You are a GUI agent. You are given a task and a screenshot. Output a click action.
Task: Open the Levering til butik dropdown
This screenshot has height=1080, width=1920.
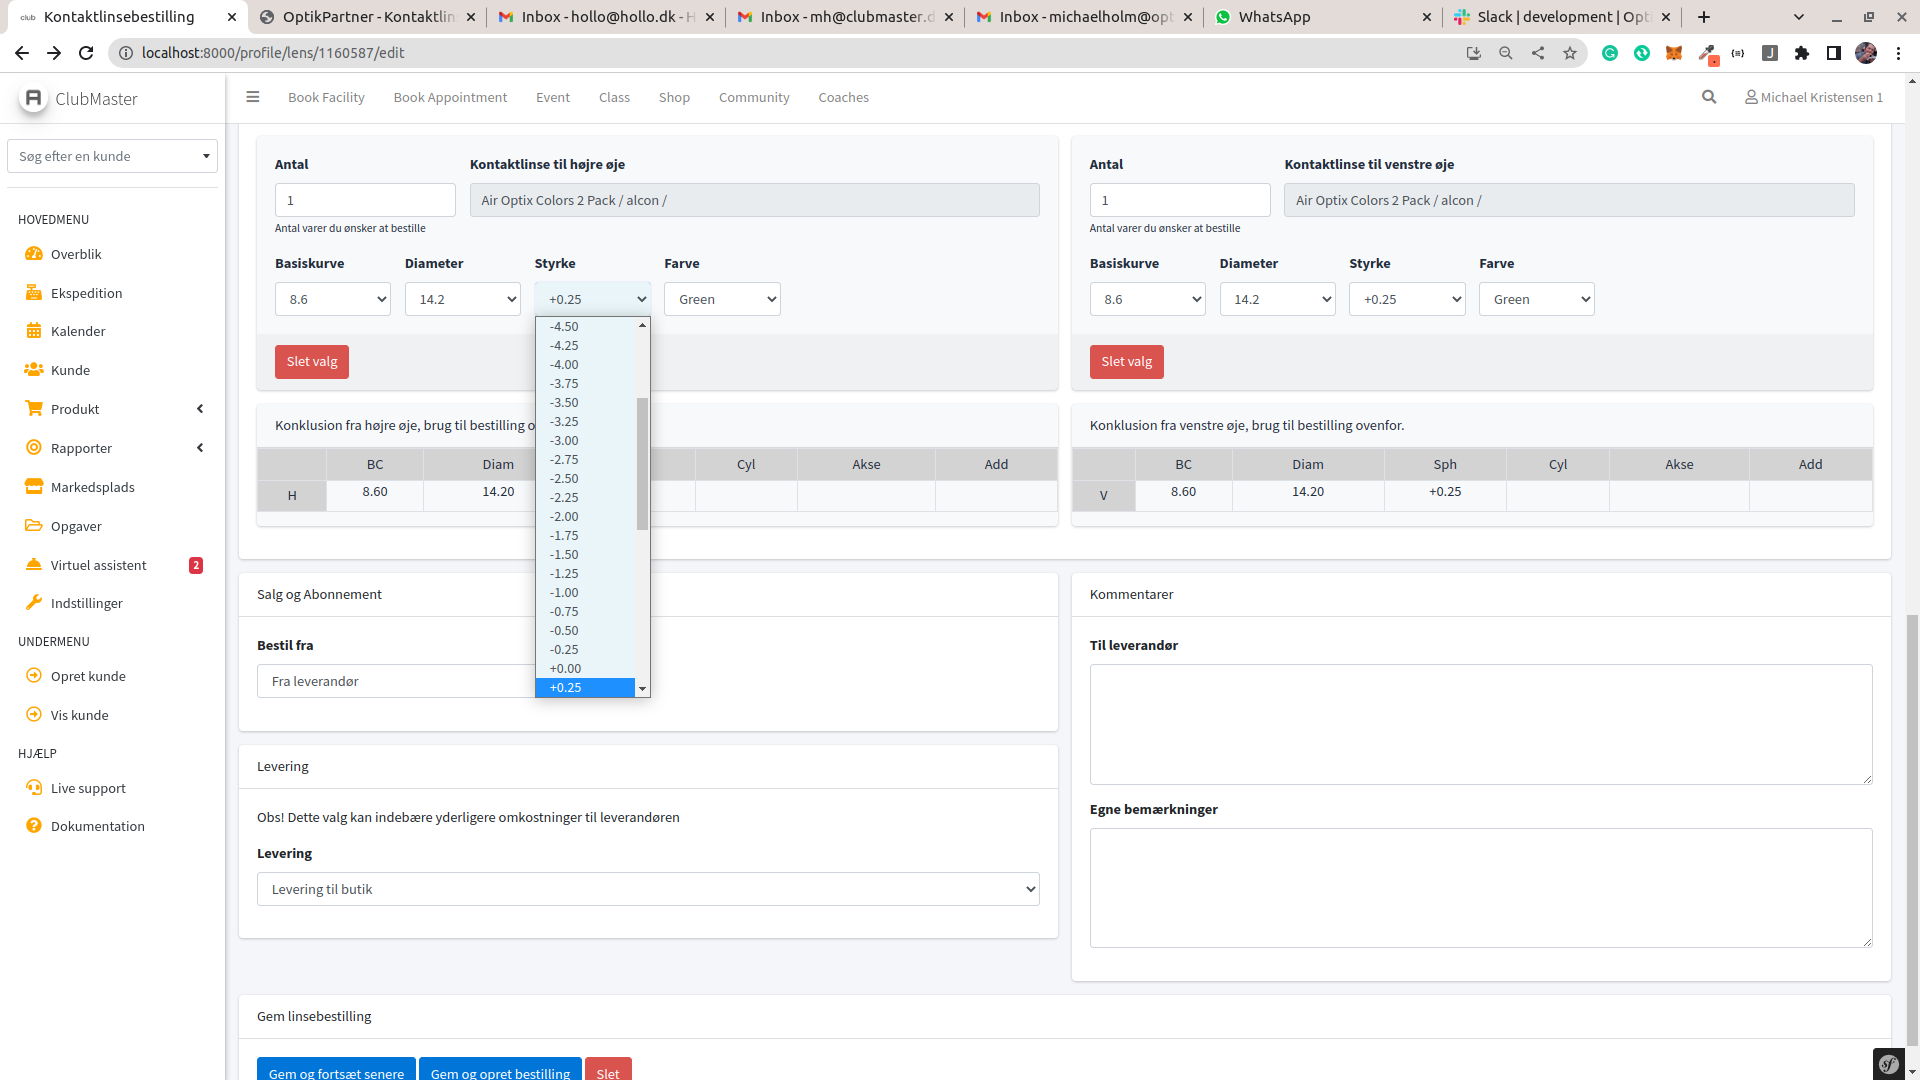(648, 889)
